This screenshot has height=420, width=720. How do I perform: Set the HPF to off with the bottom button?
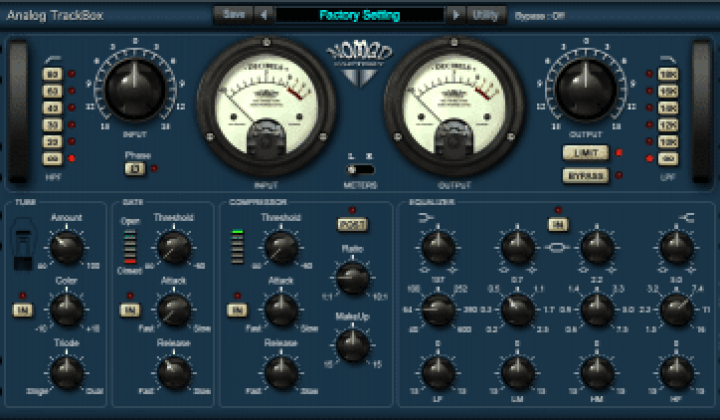(x=52, y=159)
